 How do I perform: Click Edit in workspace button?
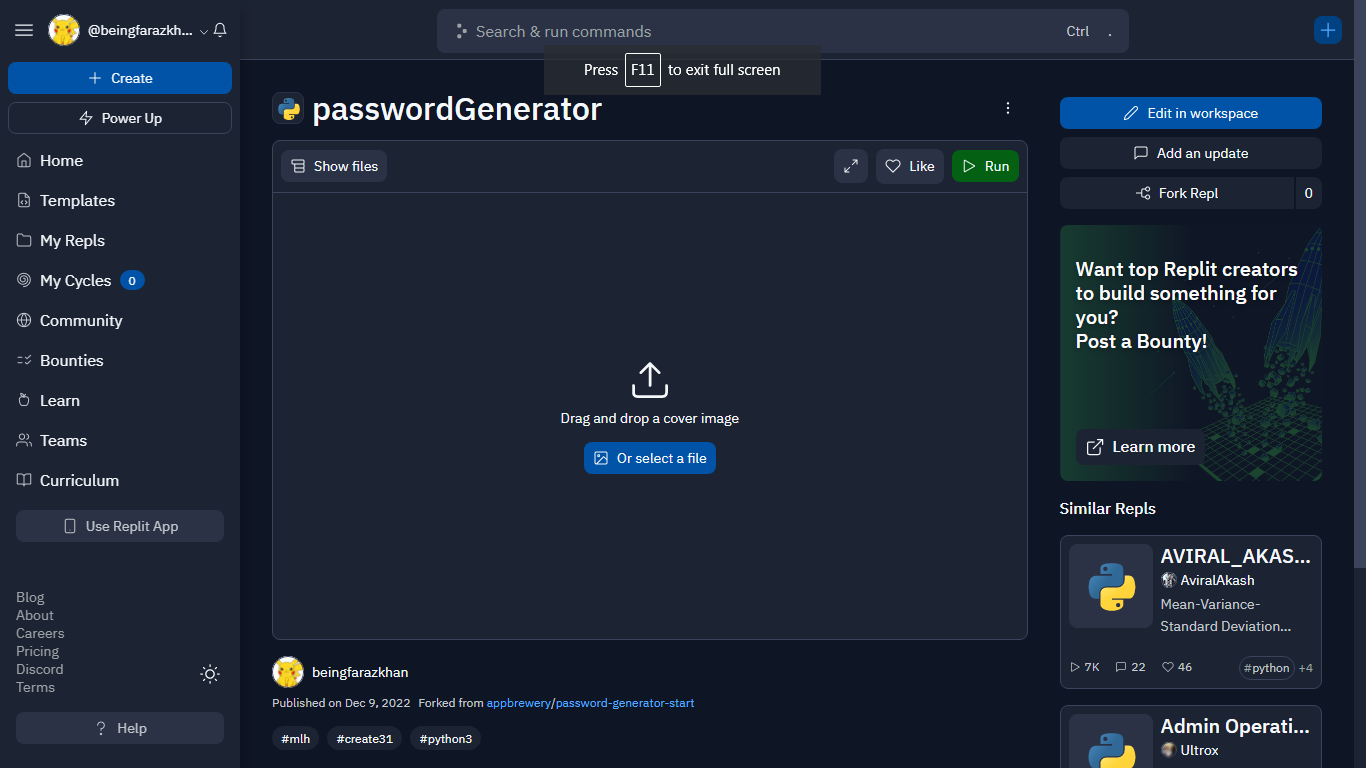[x=1191, y=113]
